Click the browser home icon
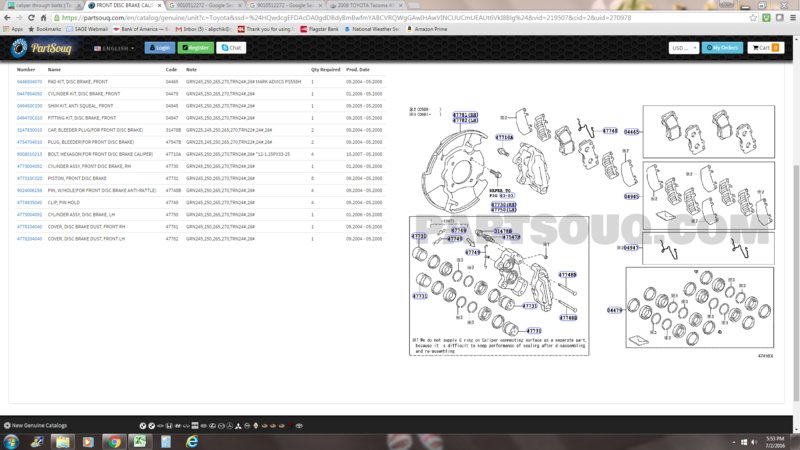Viewport: 800px width, 450px height. coord(43,17)
